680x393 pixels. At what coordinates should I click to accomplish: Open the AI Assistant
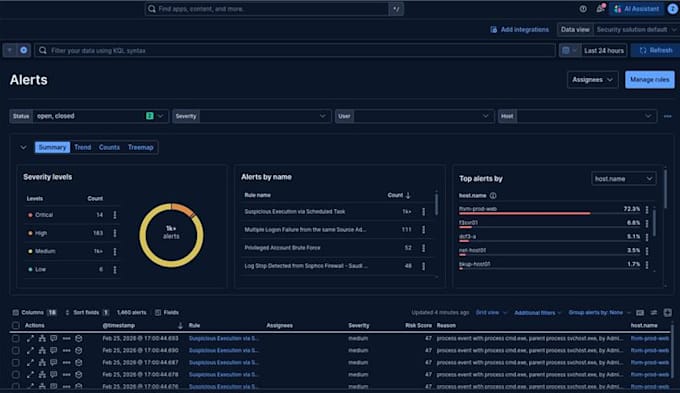(x=637, y=9)
